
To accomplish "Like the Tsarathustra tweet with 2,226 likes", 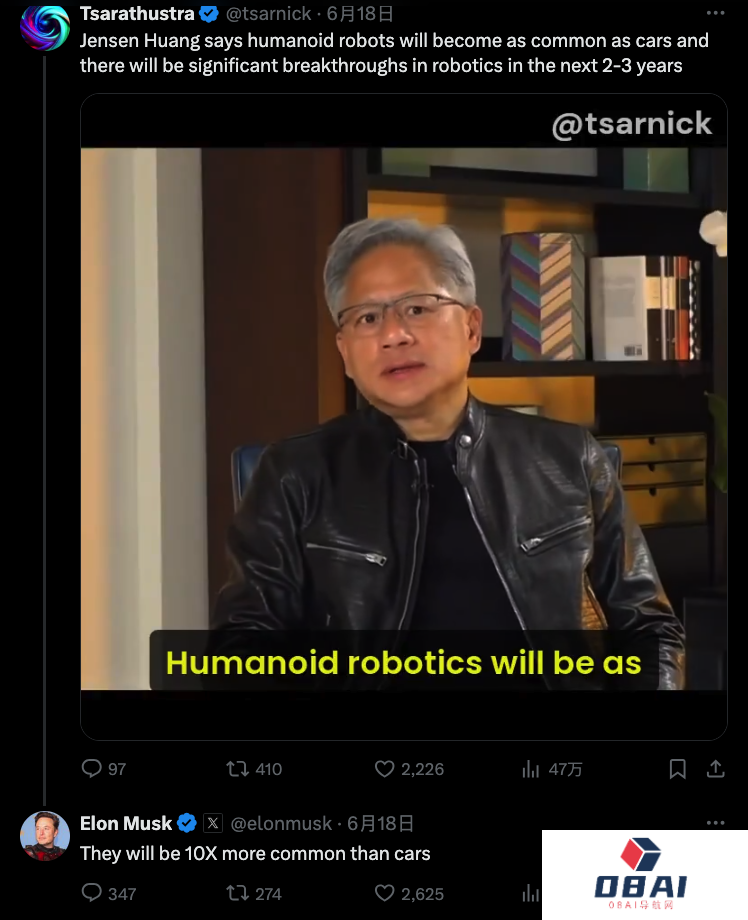I will coord(409,769).
